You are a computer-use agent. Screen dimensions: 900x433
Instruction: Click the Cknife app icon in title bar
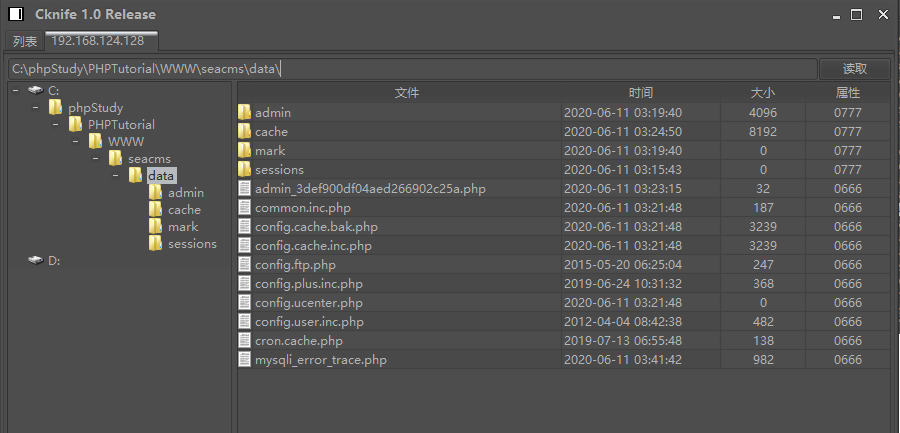click(16, 14)
